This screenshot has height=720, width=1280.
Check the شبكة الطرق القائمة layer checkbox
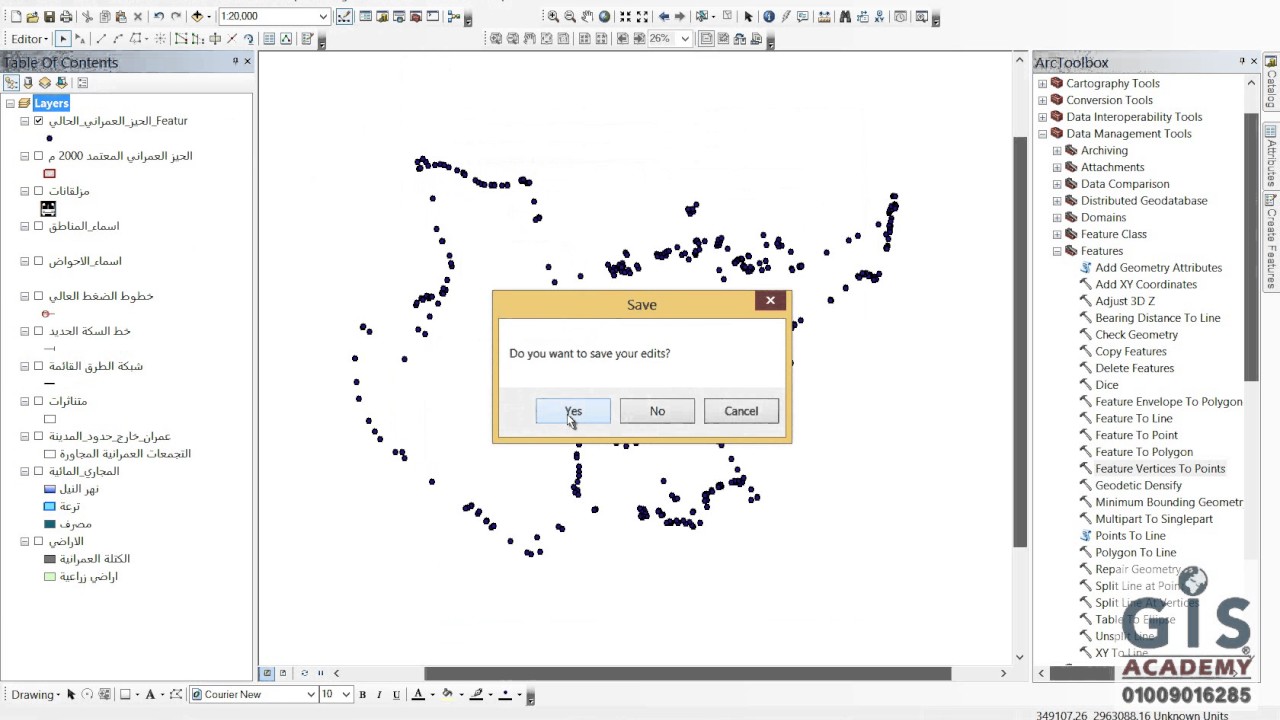click(x=39, y=366)
